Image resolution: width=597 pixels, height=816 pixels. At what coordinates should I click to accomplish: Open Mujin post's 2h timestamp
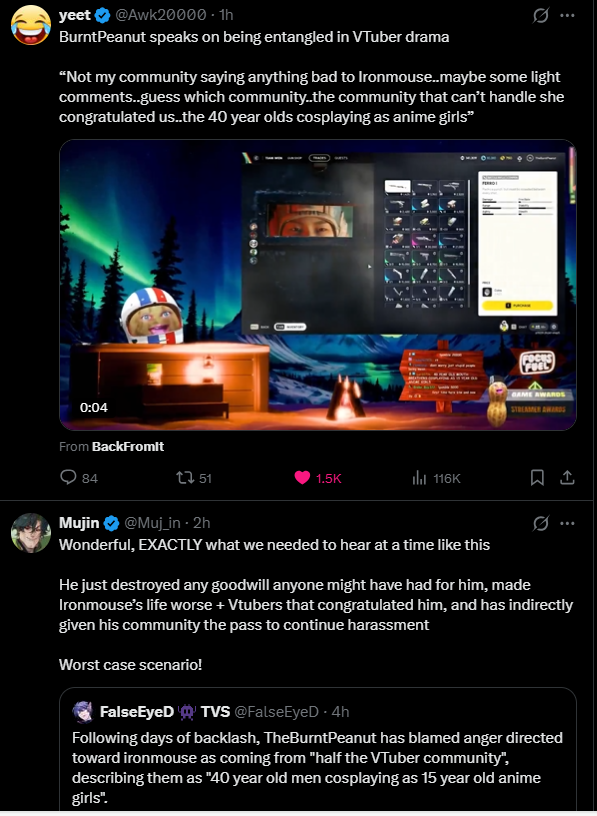(x=201, y=522)
